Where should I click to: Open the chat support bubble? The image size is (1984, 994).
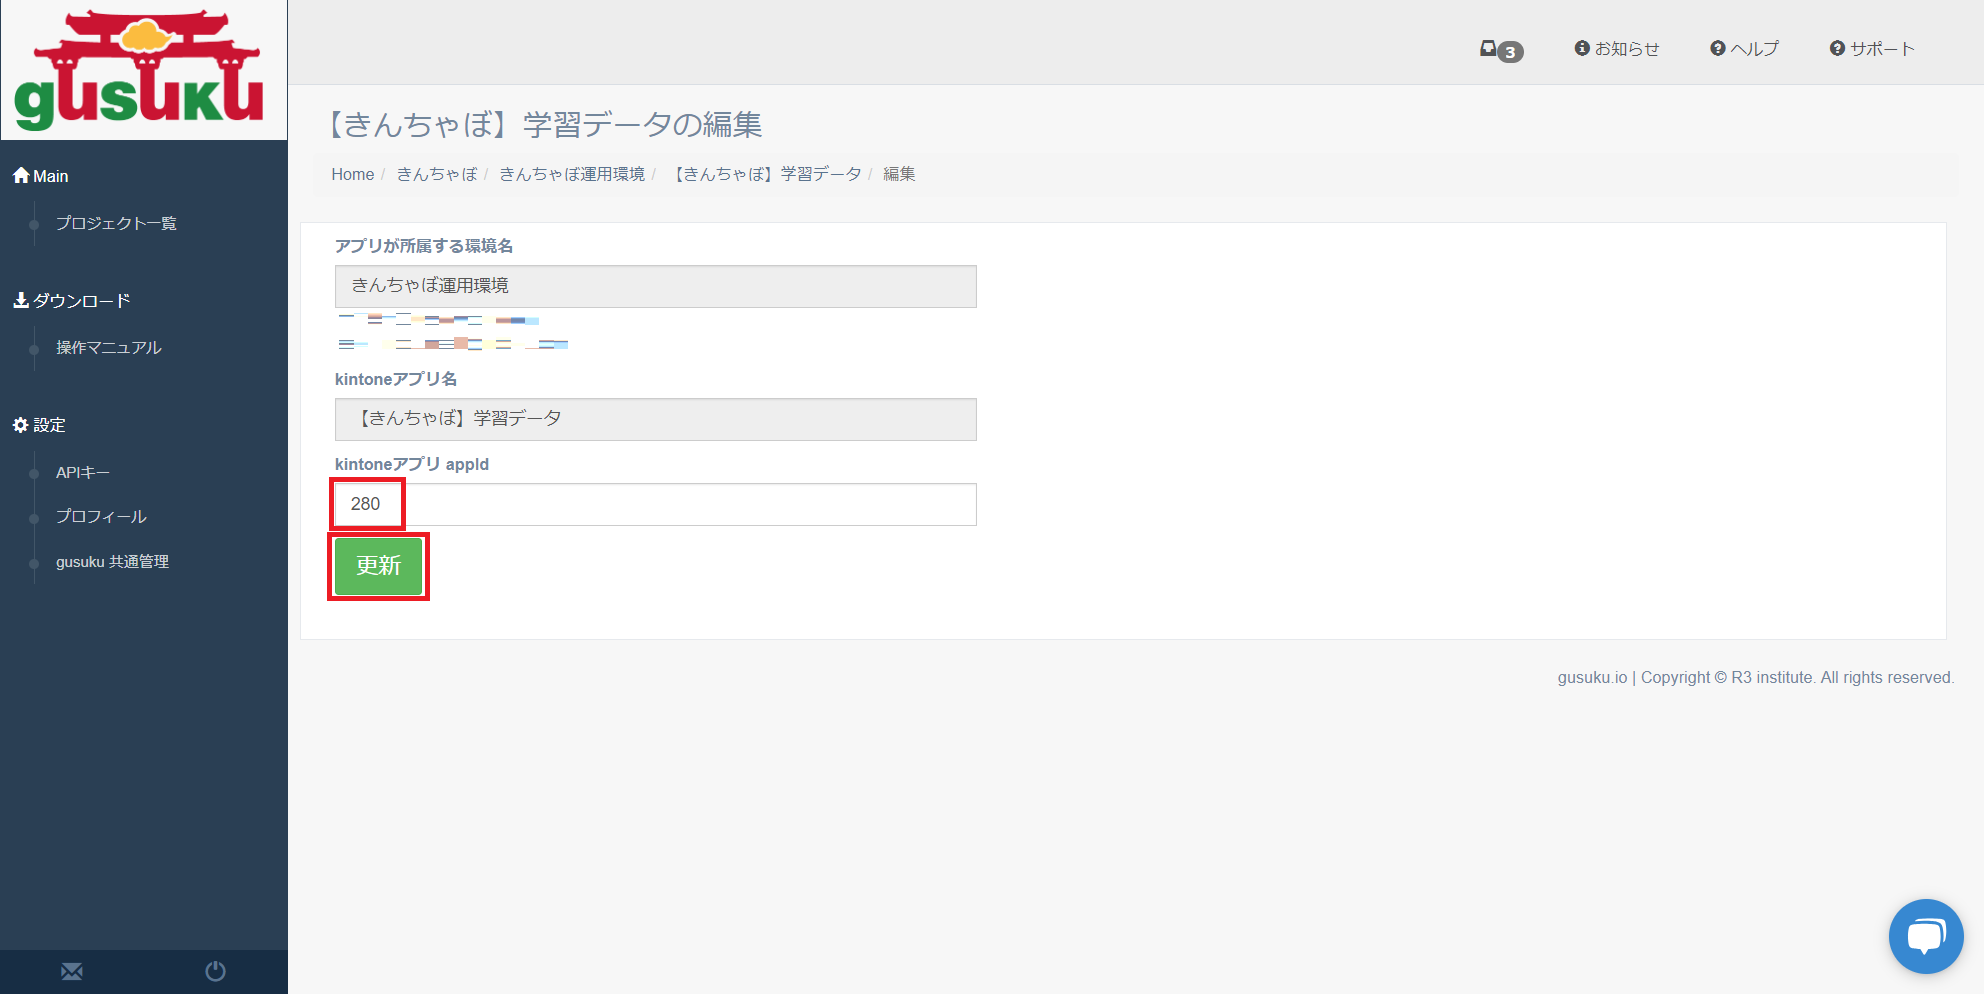coord(1925,936)
